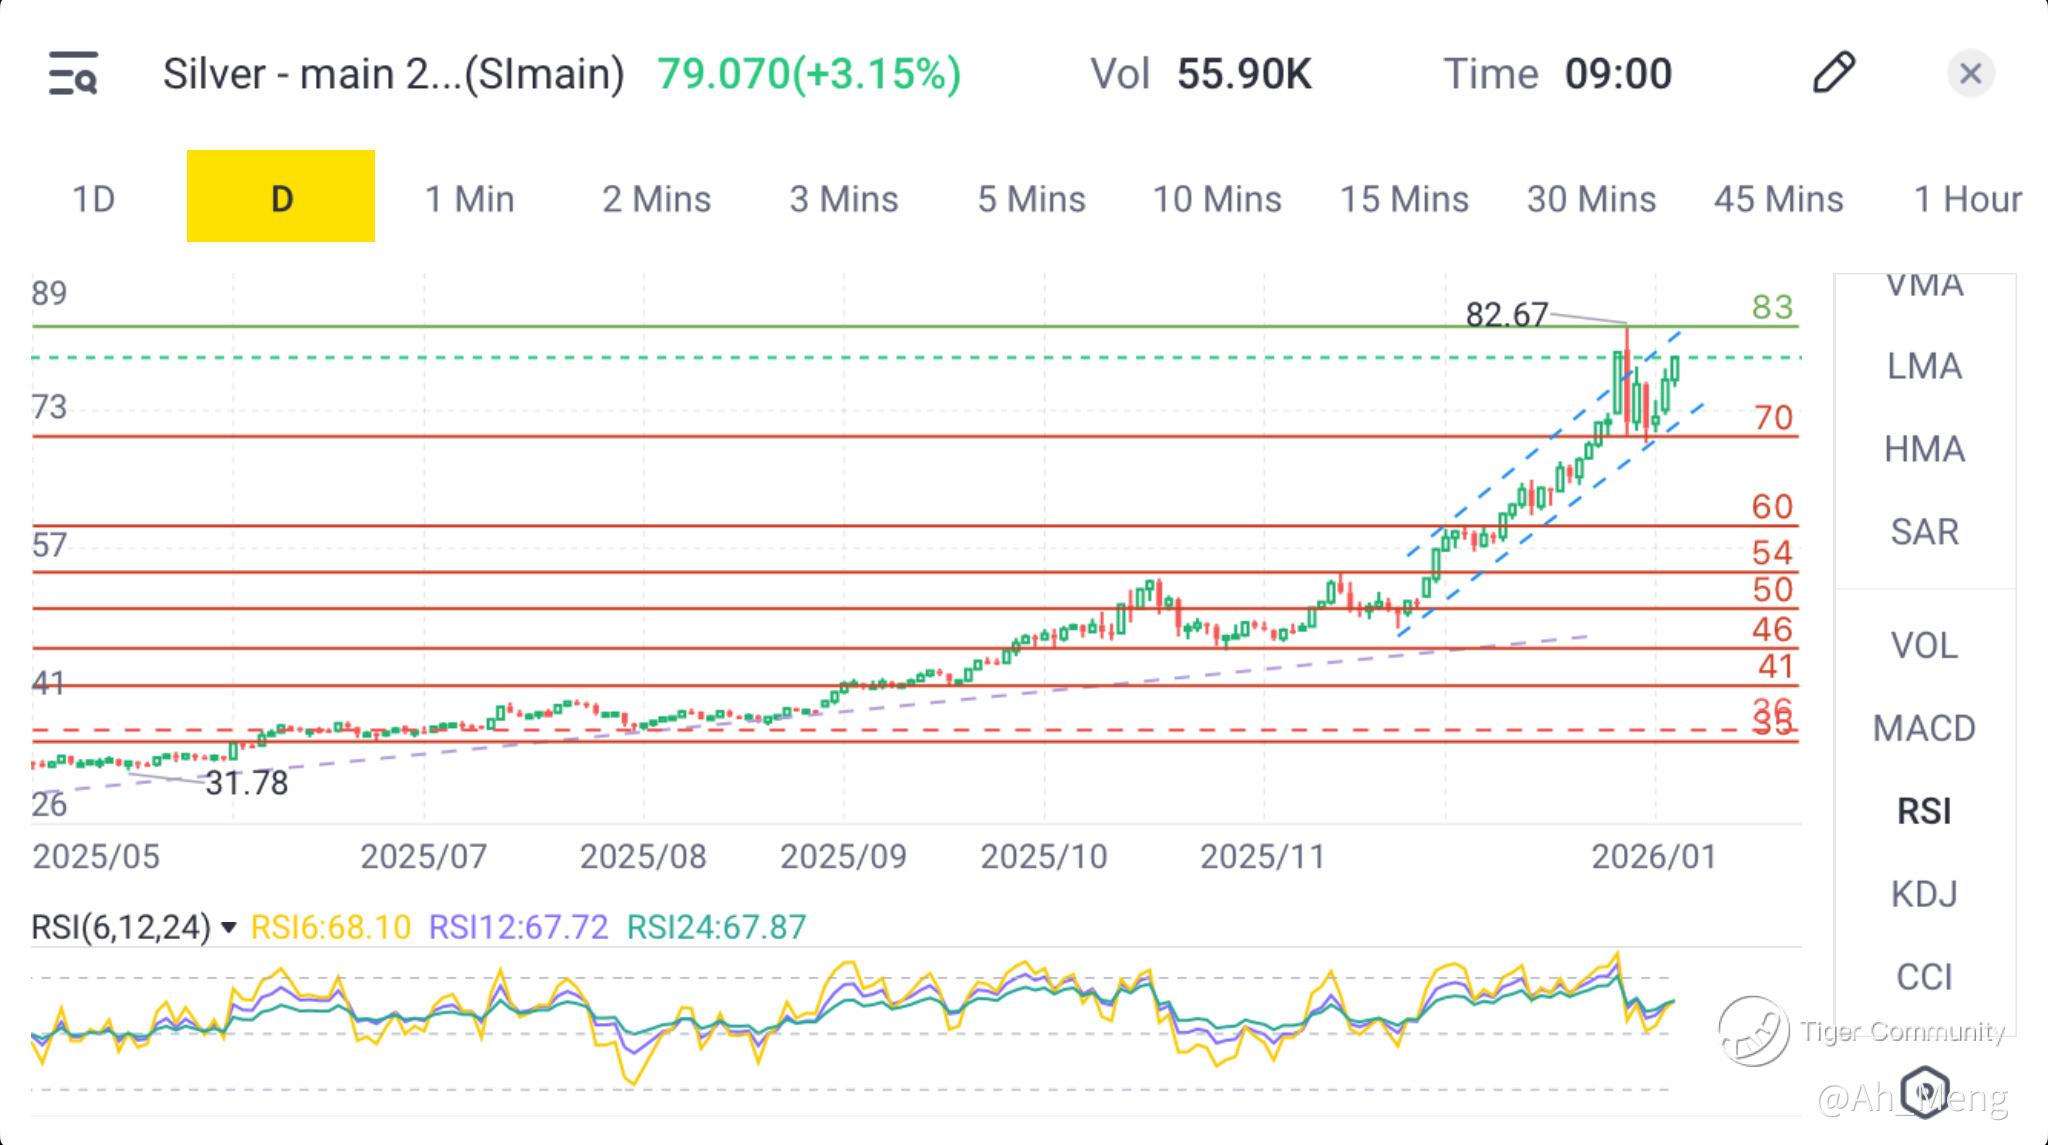
Task: Click the 82.67 high price label
Action: click(x=1506, y=315)
